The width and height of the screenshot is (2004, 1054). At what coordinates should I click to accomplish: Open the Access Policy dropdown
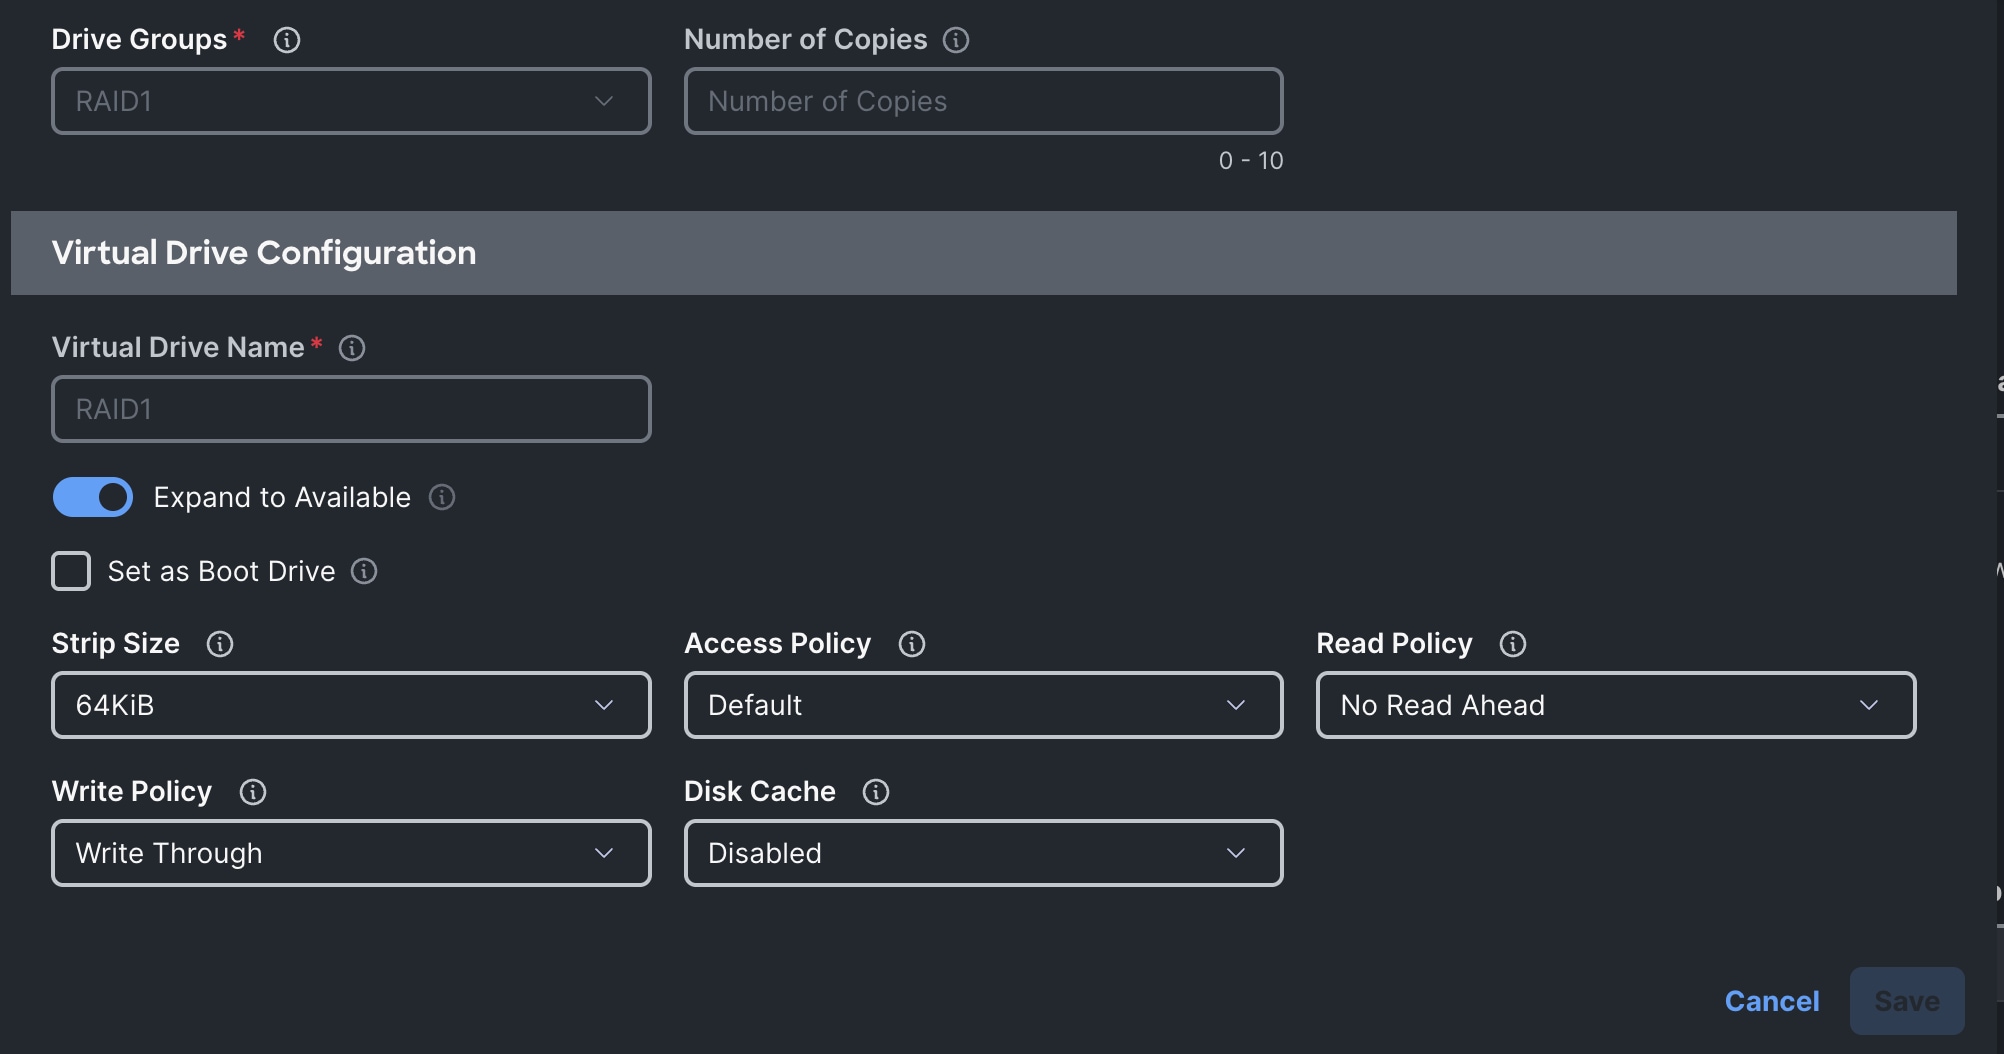pos(983,705)
